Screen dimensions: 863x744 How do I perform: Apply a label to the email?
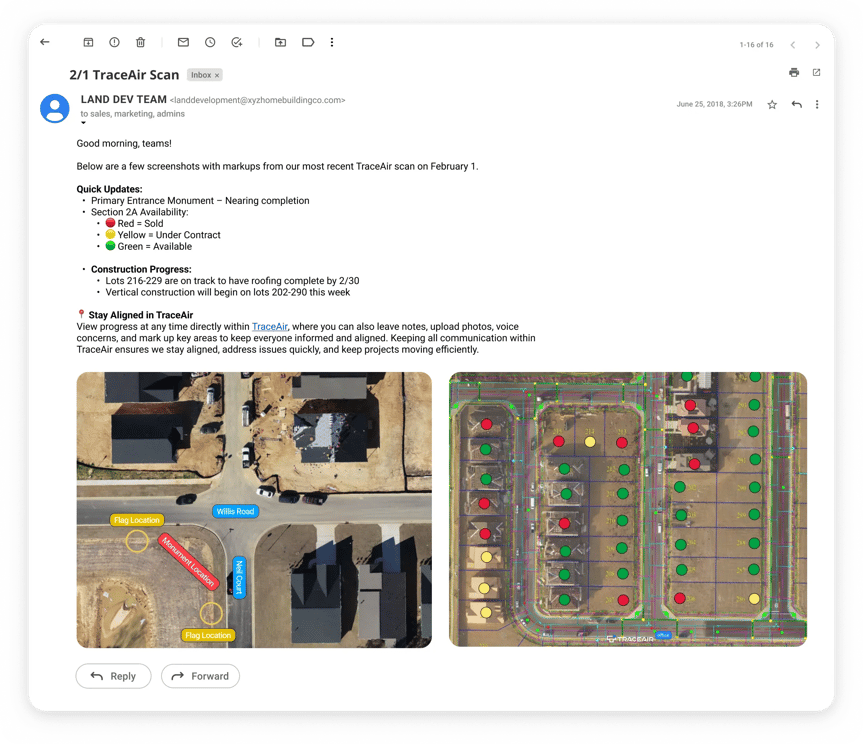307,42
